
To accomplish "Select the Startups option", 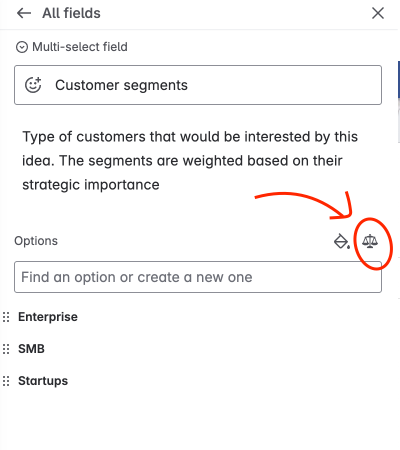I will (x=43, y=381).
